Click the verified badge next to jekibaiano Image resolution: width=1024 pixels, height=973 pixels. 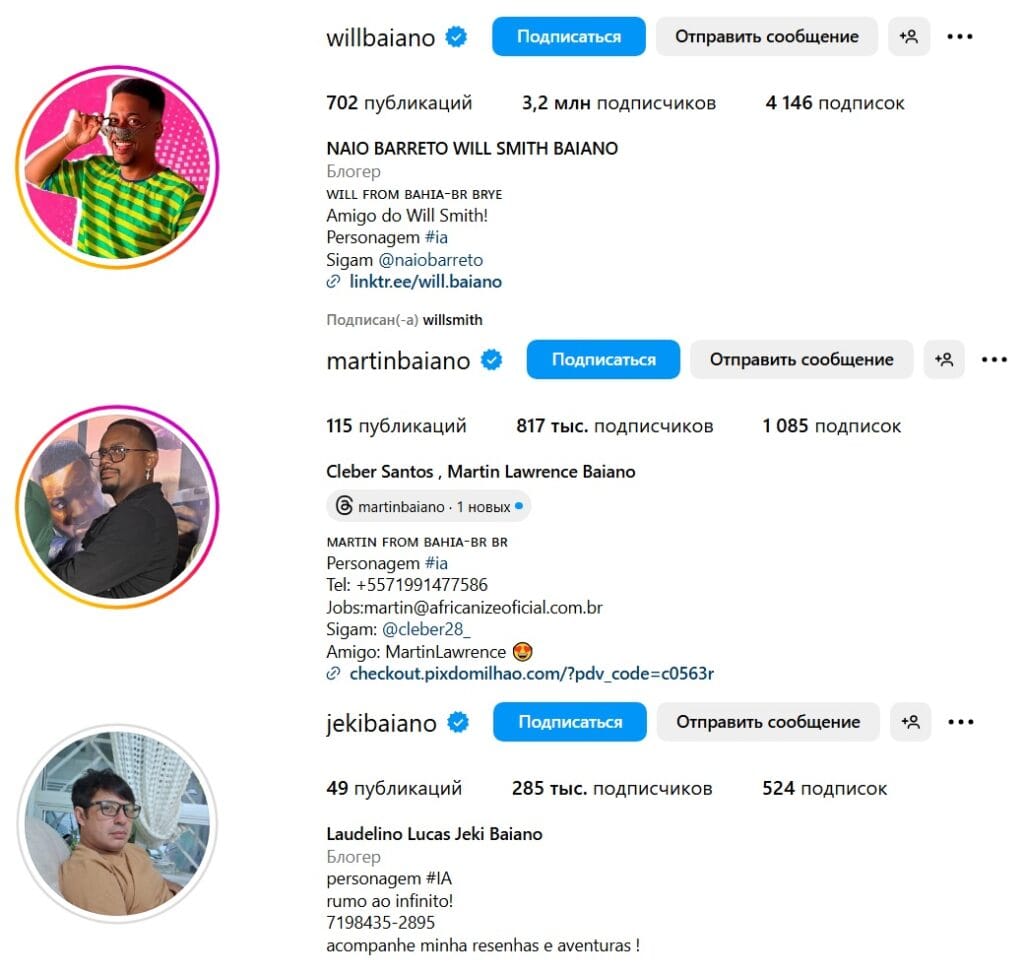pyautogui.click(x=458, y=722)
